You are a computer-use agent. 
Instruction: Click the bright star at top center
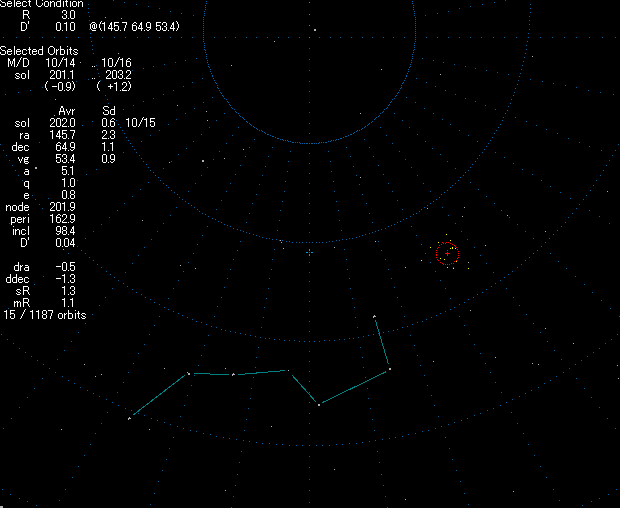click(x=314, y=29)
